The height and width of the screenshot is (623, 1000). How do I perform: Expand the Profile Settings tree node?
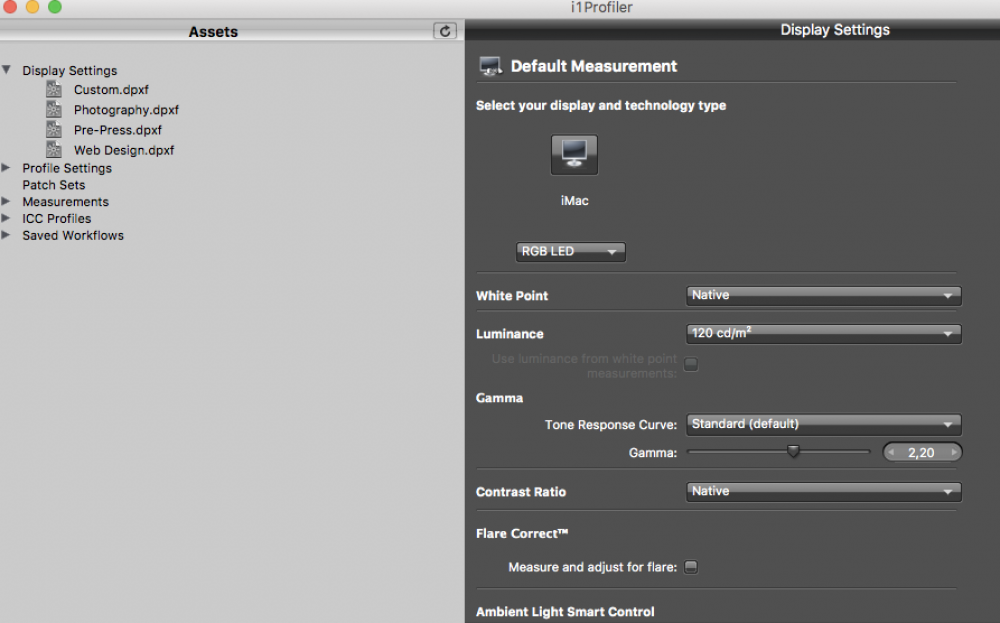[6, 168]
